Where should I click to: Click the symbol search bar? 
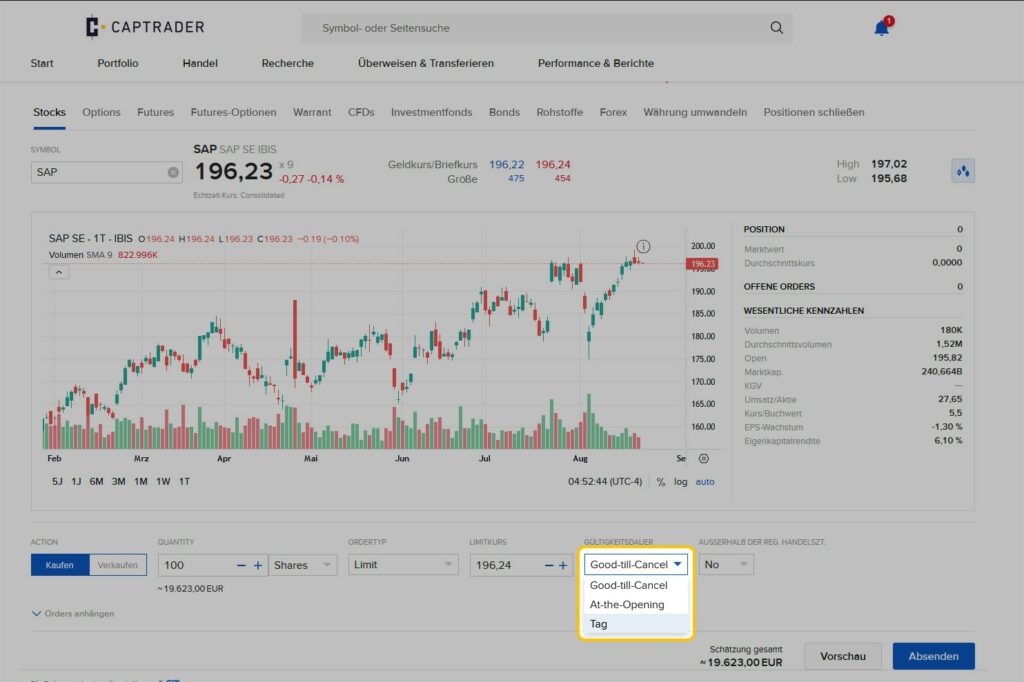coord(547,28)
